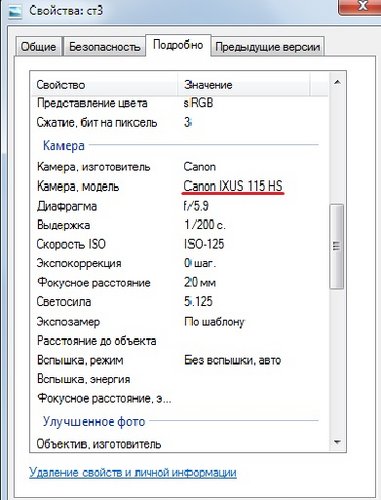The width and height of the screenshot is (381, 500).
Task: Select the Расстояние до объекта property
Action: (97, 341)
